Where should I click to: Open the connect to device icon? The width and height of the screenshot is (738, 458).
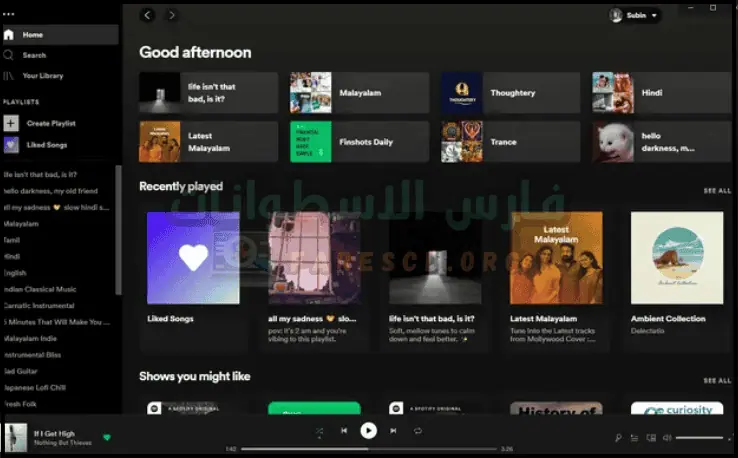click(x=651, y=438)
